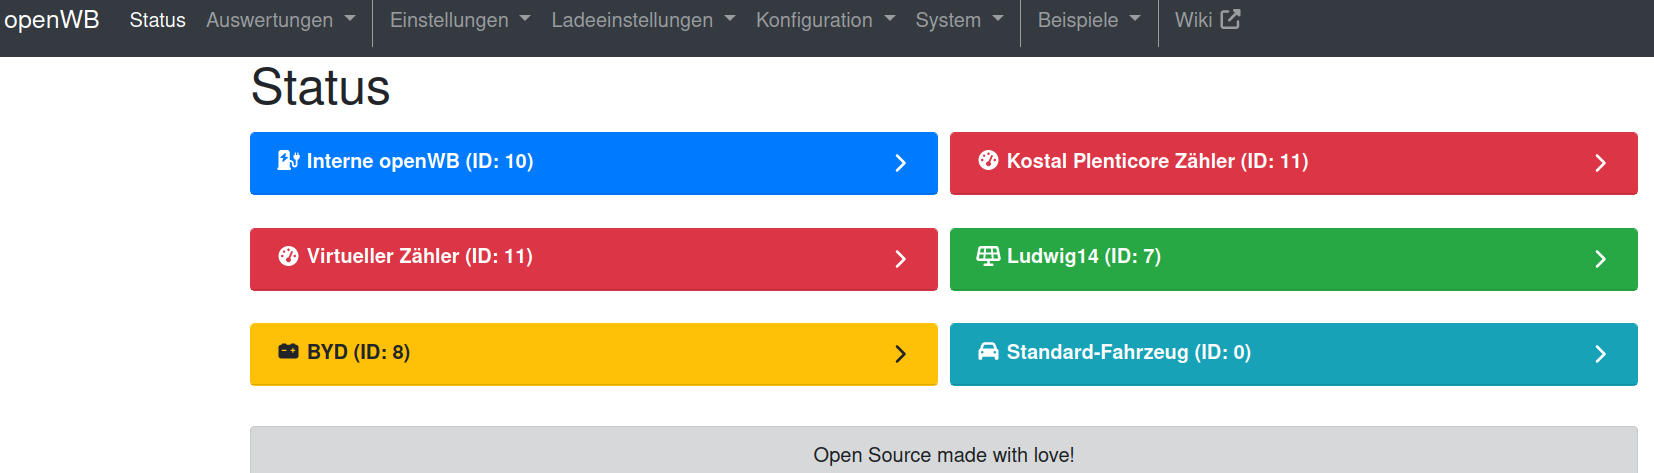Expand the Ludwig14 card chevron
Image resolution: width=1654 pixels, height=473 pixels.
(1600, 259)
